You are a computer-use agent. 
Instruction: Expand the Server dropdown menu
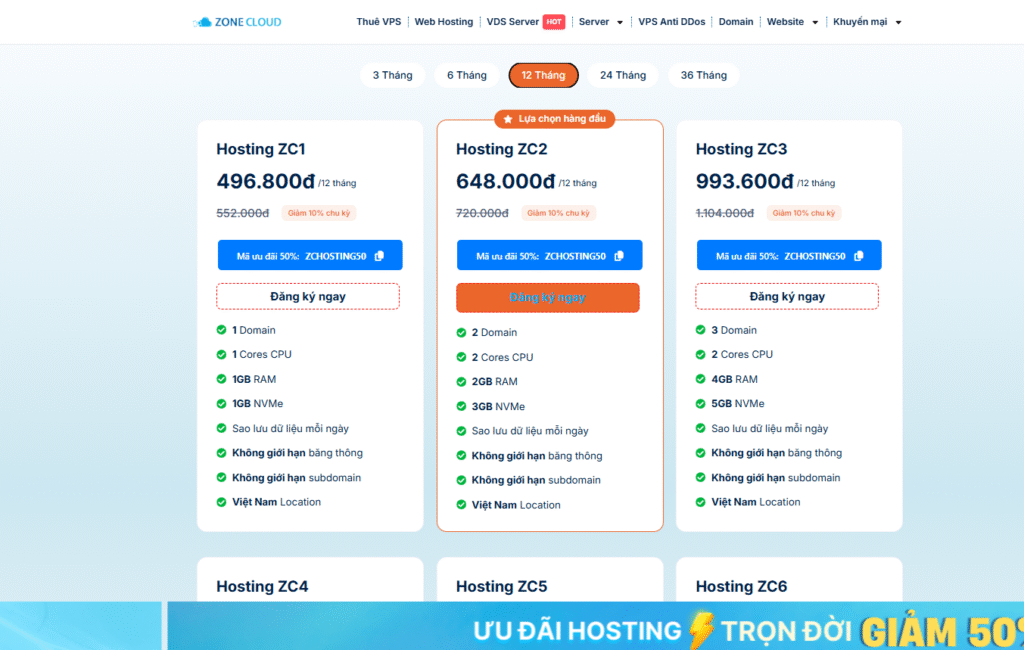[x=600, y=22]
